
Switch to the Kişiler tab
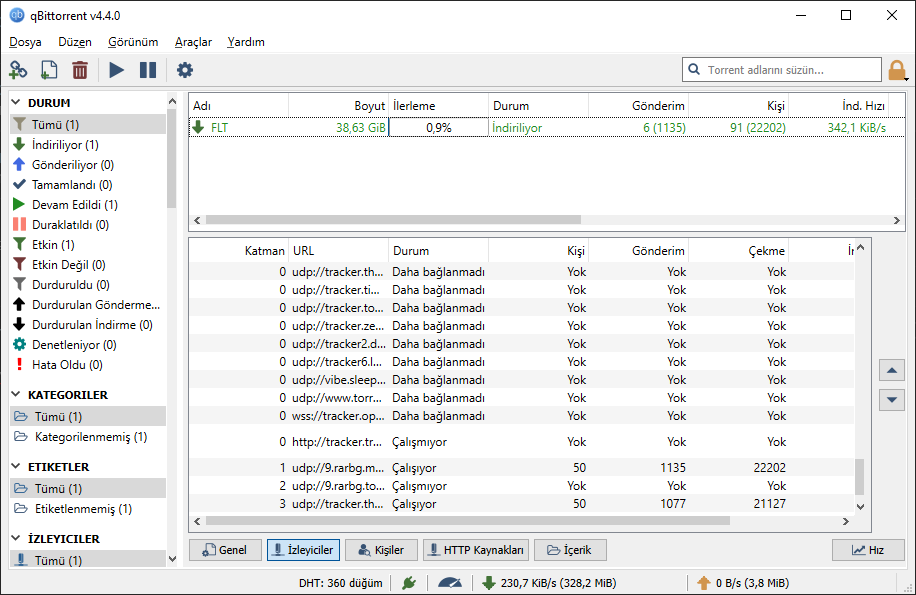point(381,550)
